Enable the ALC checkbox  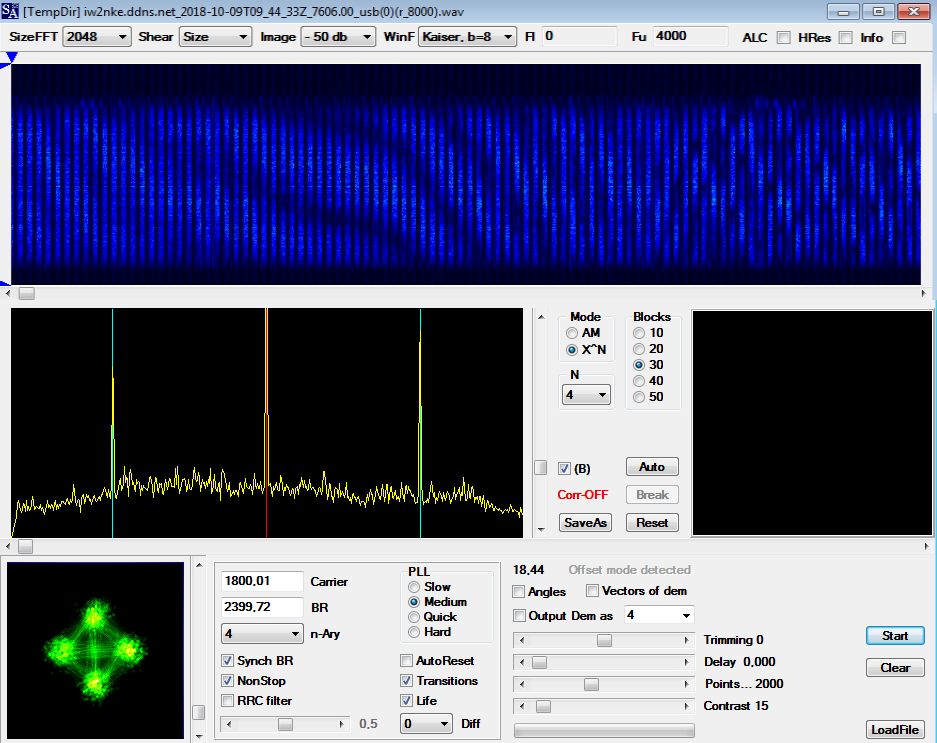[x=784, y=37]
